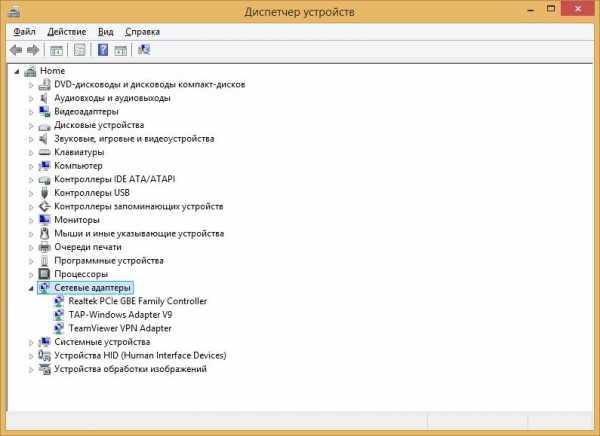Click the Forward arrow toolbar icon
This screenshot has height=436, width=600.
33,50
